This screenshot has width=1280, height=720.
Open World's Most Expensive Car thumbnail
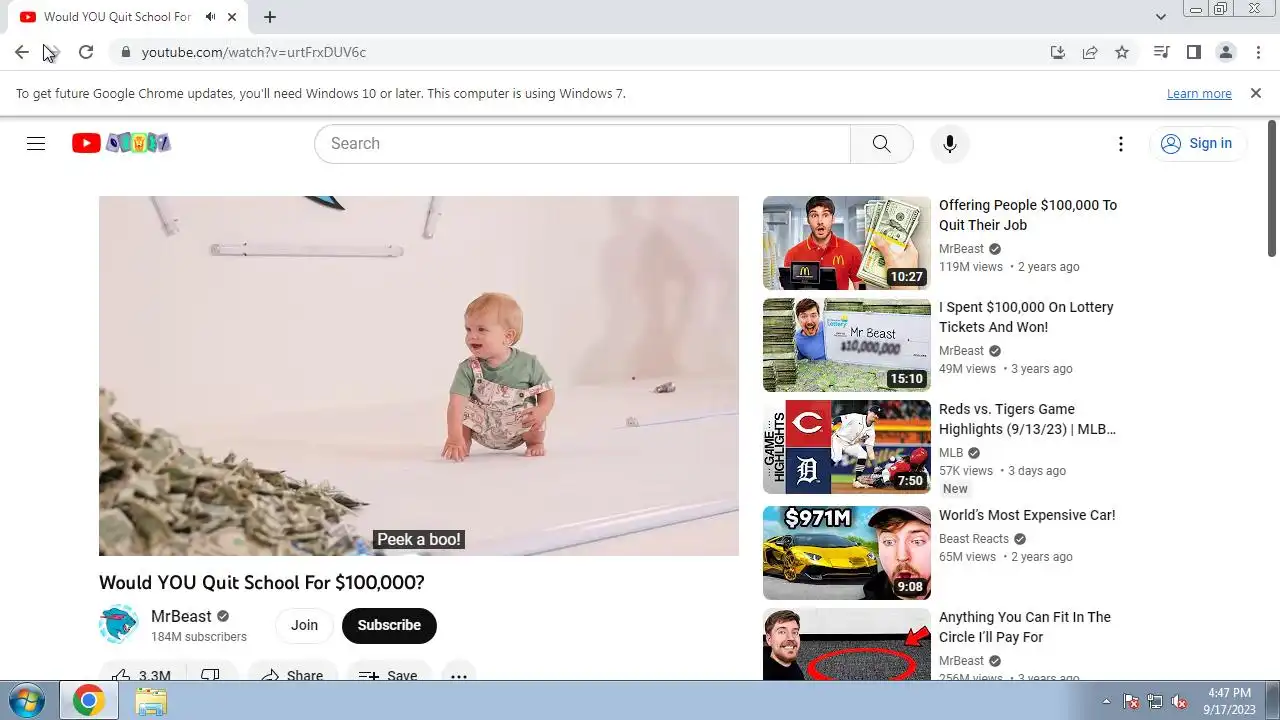[847, 553]
